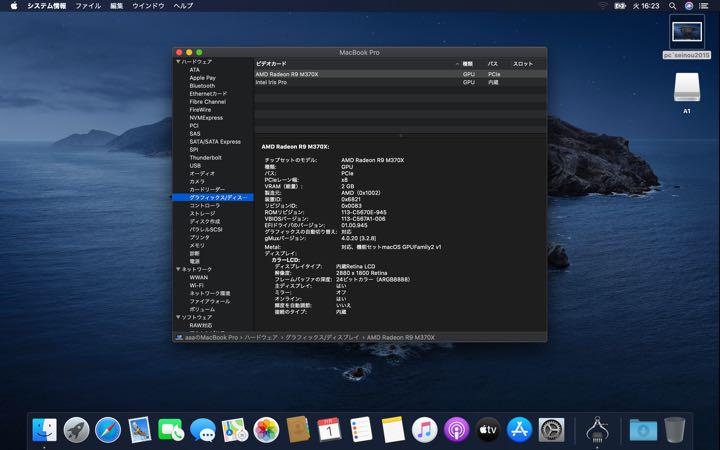The image size is (720, 450).
Task: Open ファイル menu
Action: pos(88,6)
